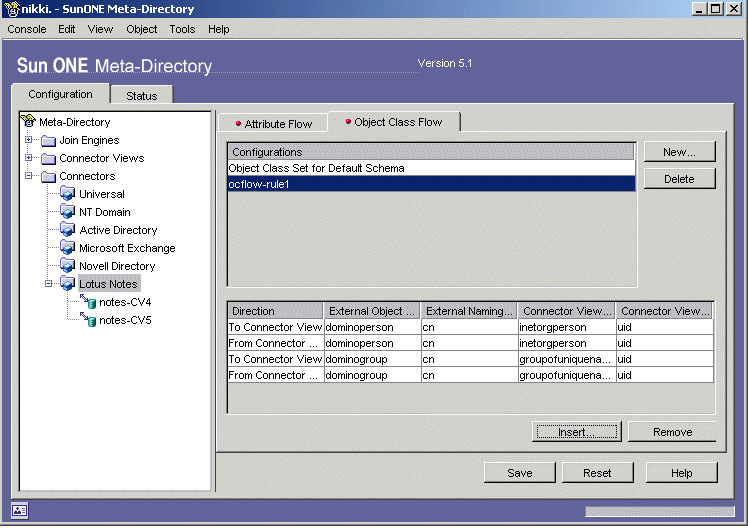Click the Connectors folder icon
748x528 pixels.
click(x=48, y=176)
